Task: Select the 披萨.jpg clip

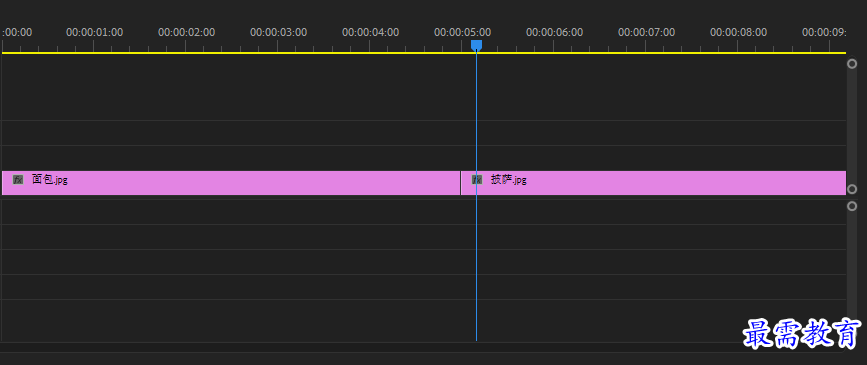Action: pos(654,182)
